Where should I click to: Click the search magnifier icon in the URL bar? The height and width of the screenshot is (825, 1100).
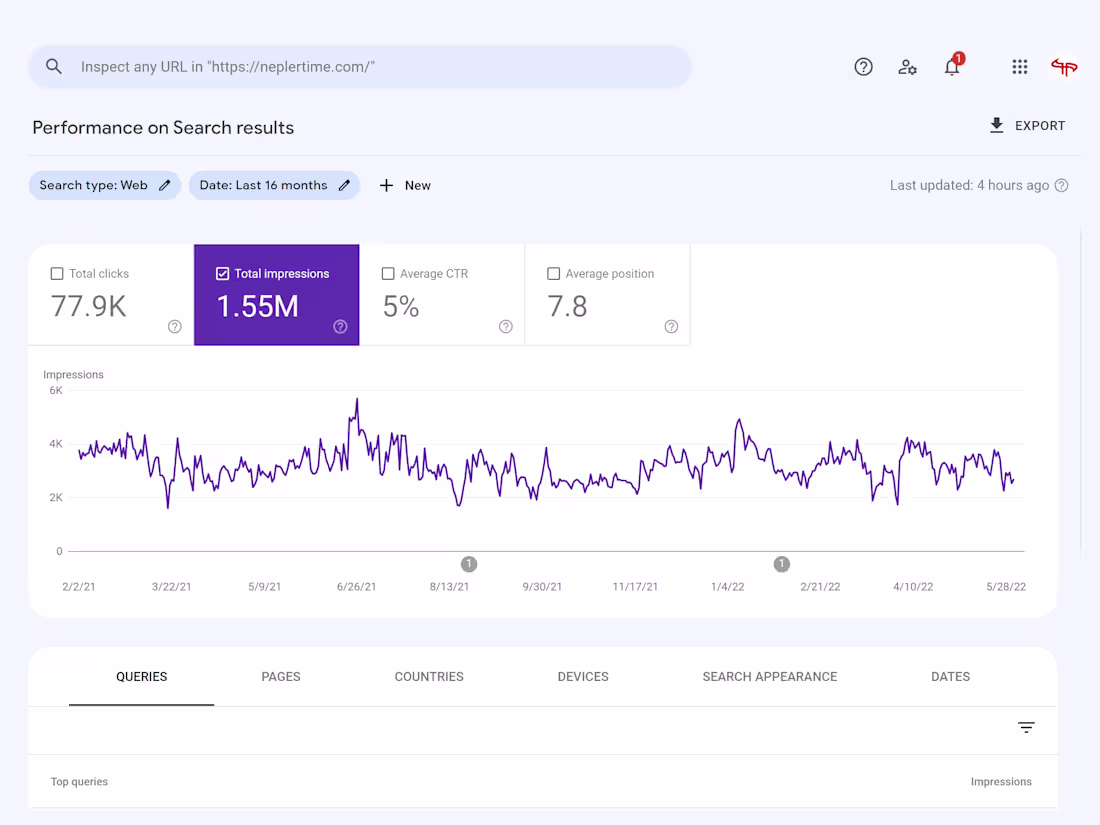pyautogui.click(x=54, y=66)
